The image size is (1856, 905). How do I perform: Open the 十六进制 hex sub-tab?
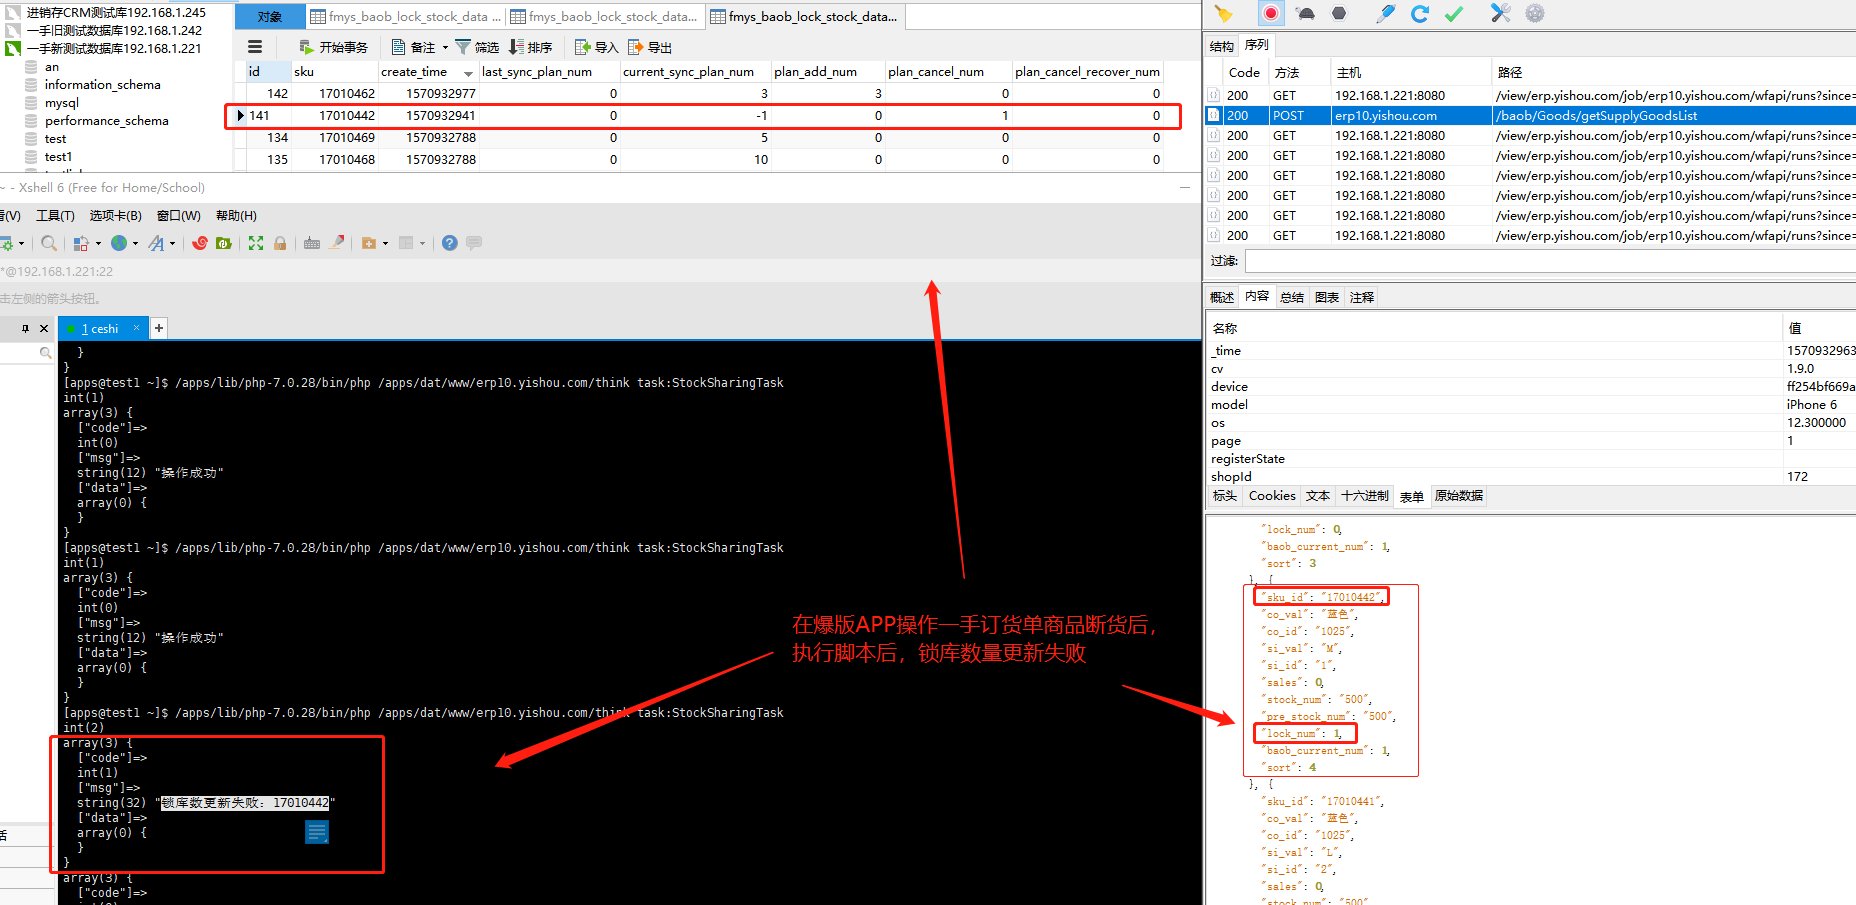1365,496
